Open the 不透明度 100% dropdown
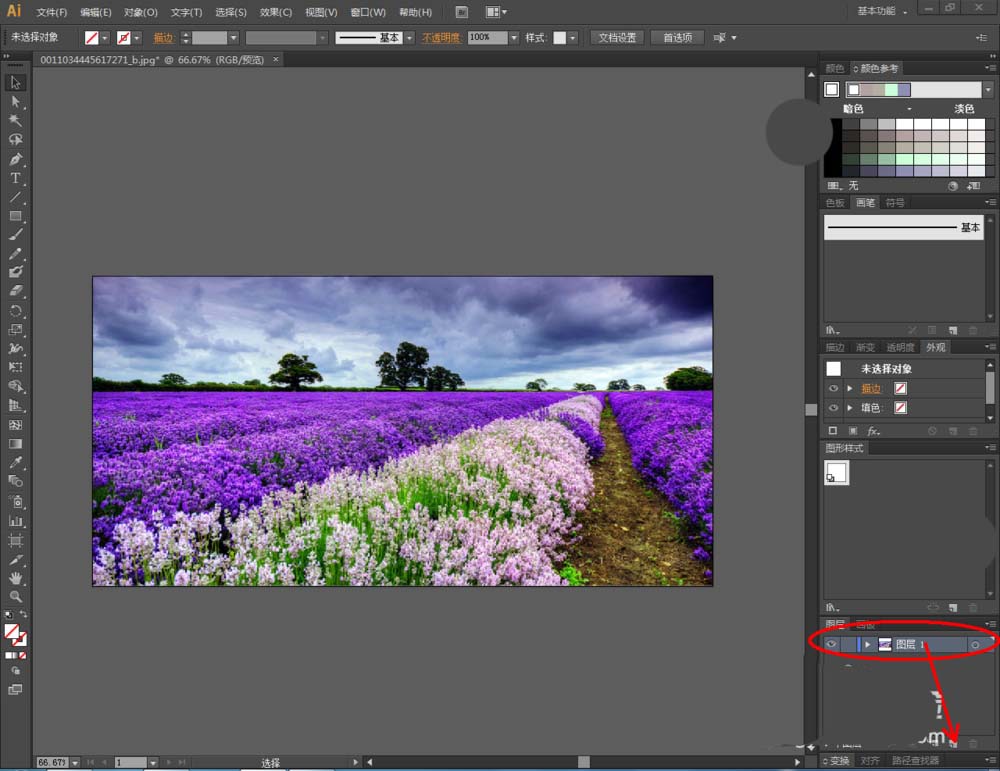The height and width of the screenshot is (771, 1000). (514, 38)
